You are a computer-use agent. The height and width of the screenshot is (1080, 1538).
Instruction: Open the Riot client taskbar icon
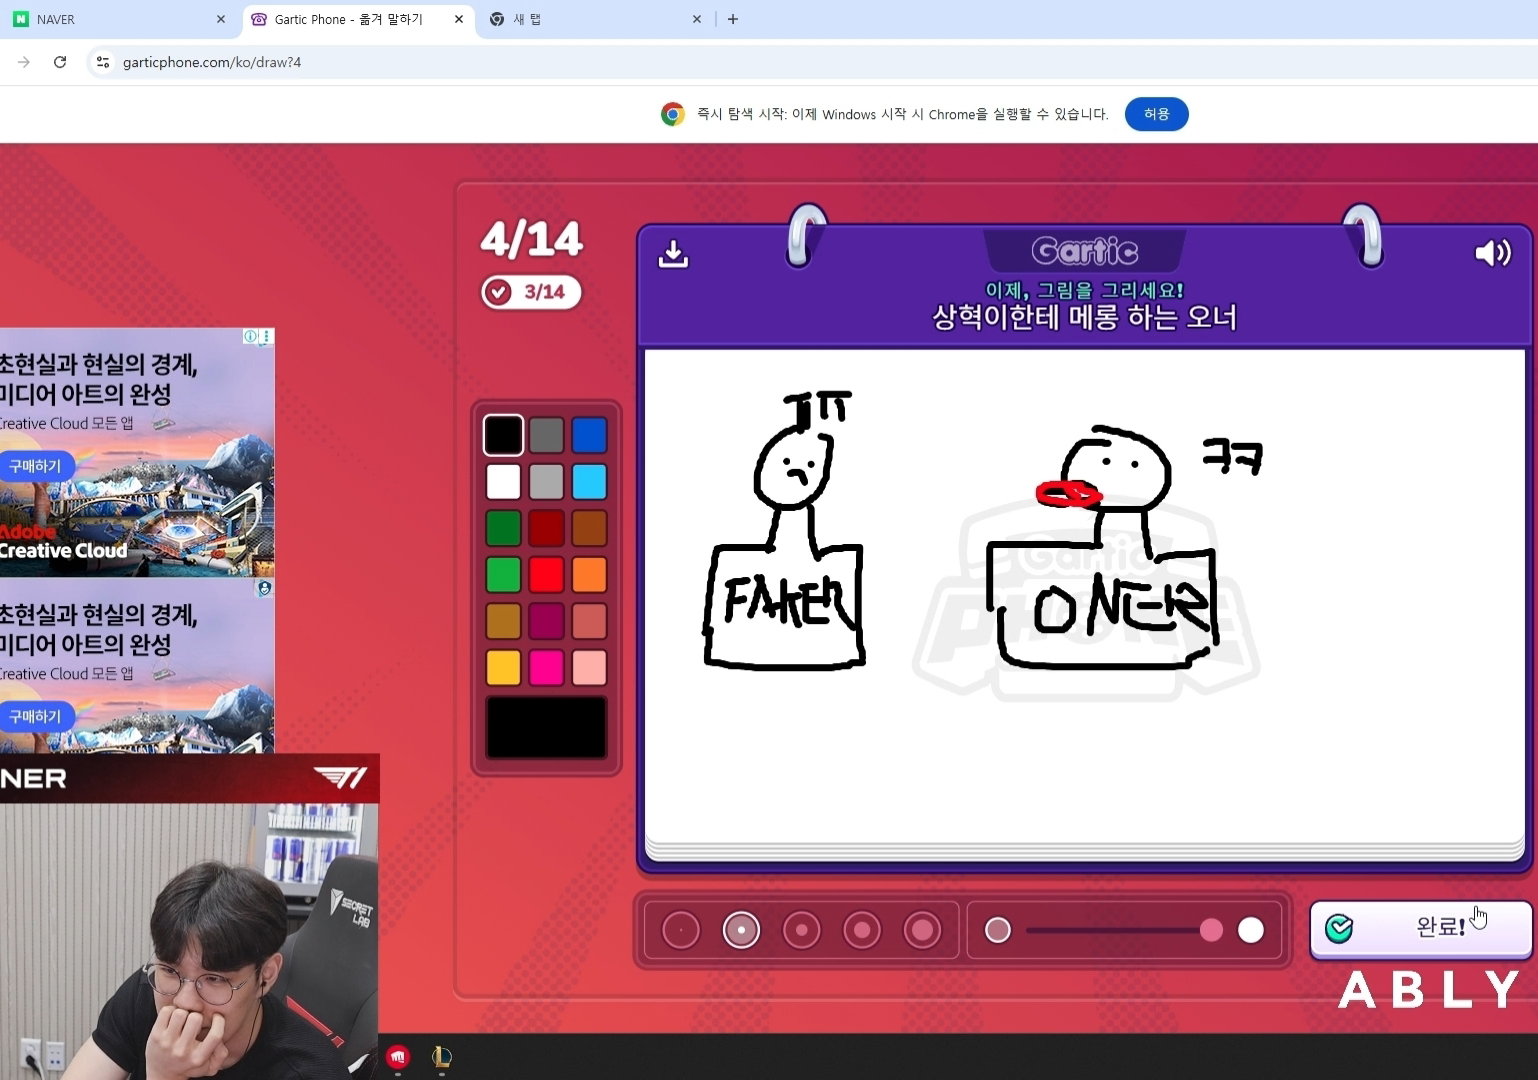398,1057
